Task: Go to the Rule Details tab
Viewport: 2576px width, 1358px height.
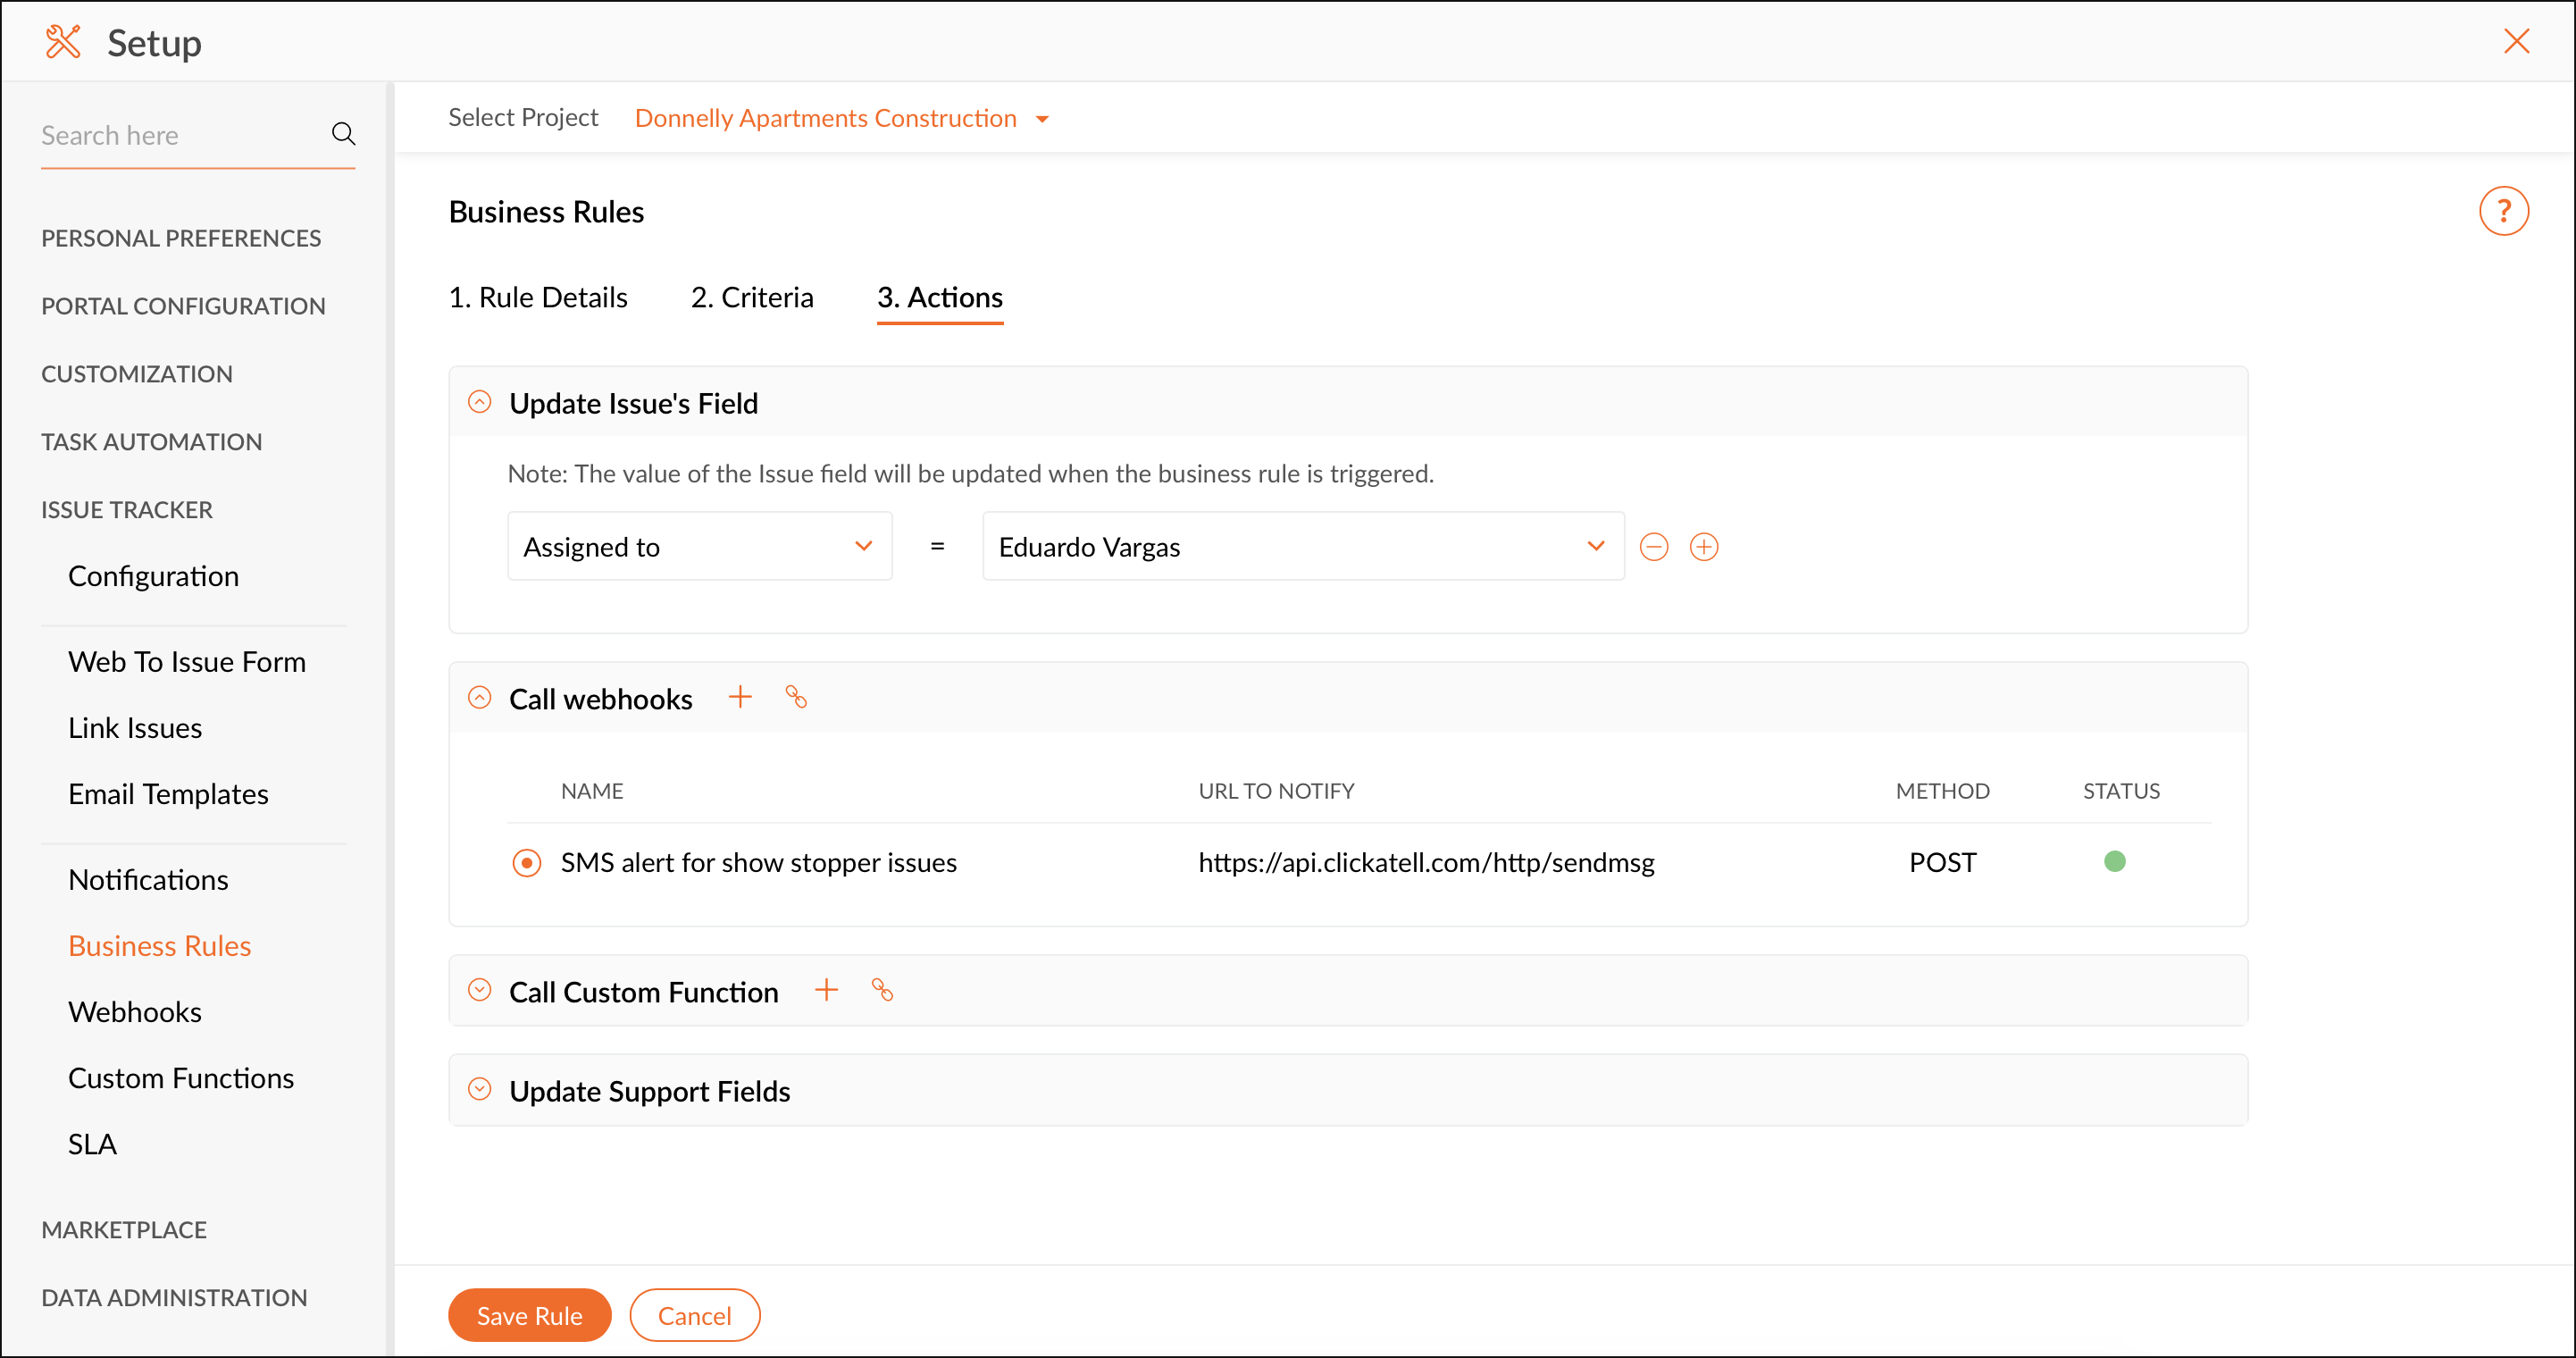Action: click(538, 297)
